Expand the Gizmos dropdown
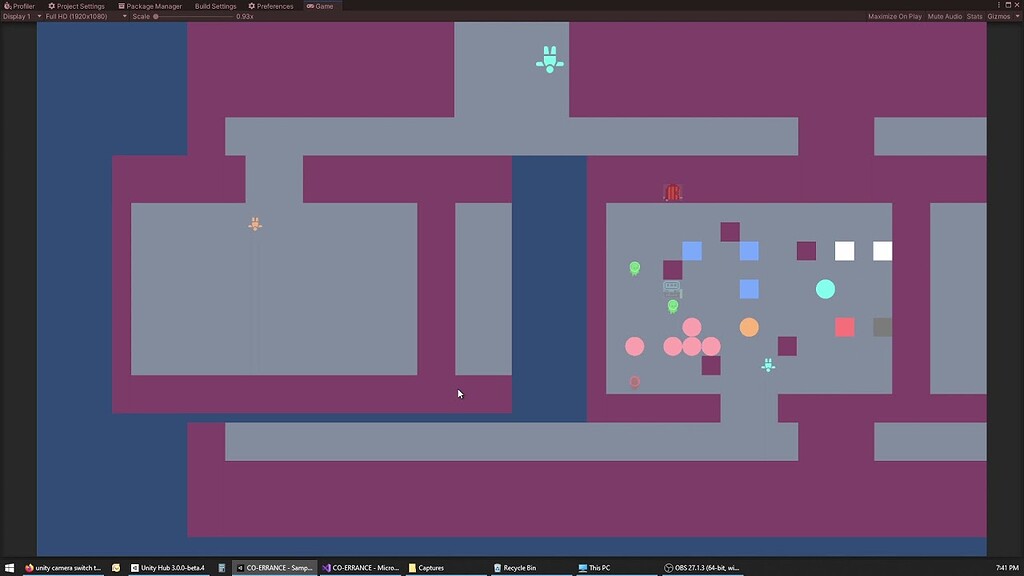This screenshot has height=576, width=1024. pyautogui.click(x=1000, y=16)
